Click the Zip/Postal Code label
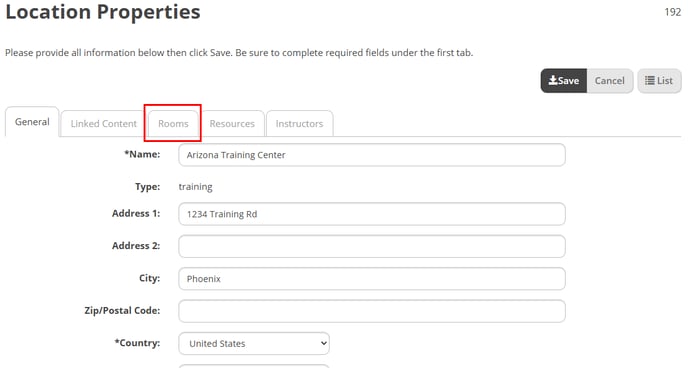 coord(122,311)
